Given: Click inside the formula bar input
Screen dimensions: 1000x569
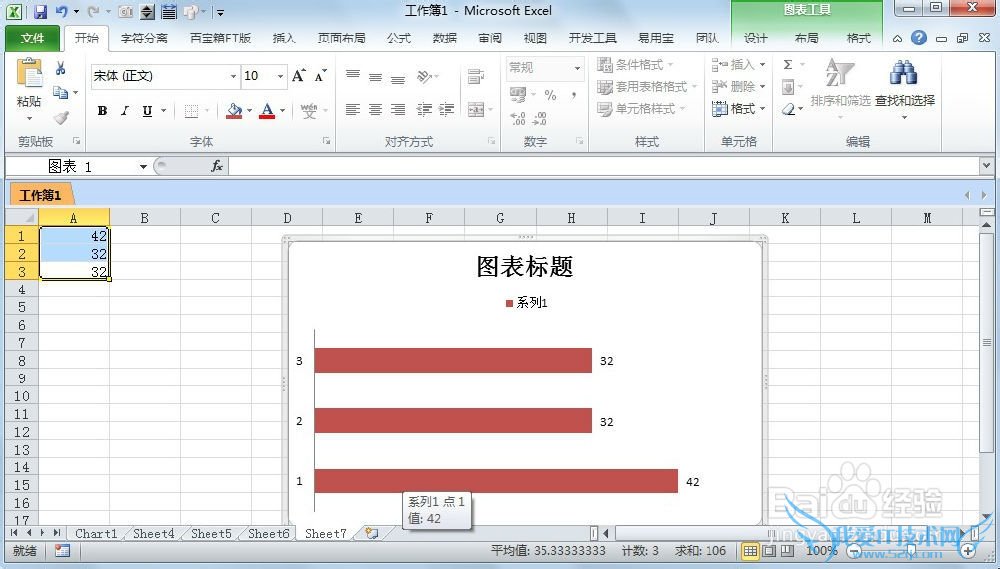Looking at the screenshot, I should (x=603, y=166).
